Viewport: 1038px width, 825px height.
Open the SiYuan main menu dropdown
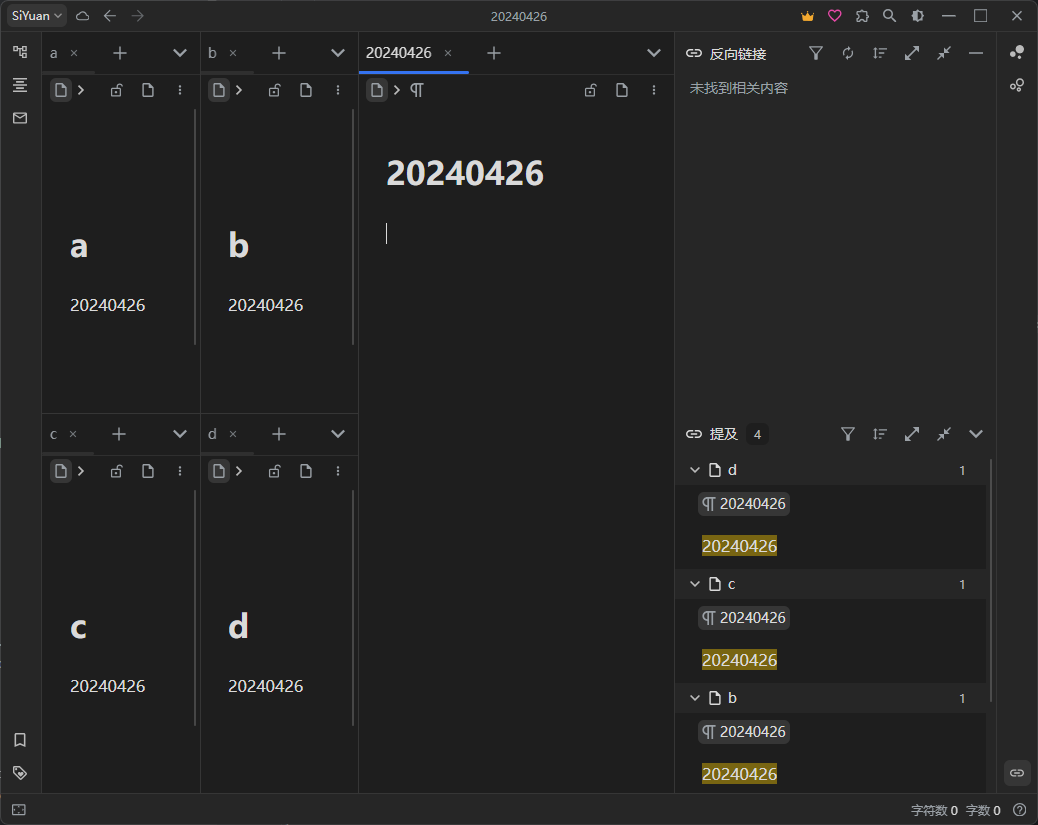[38, 16]
